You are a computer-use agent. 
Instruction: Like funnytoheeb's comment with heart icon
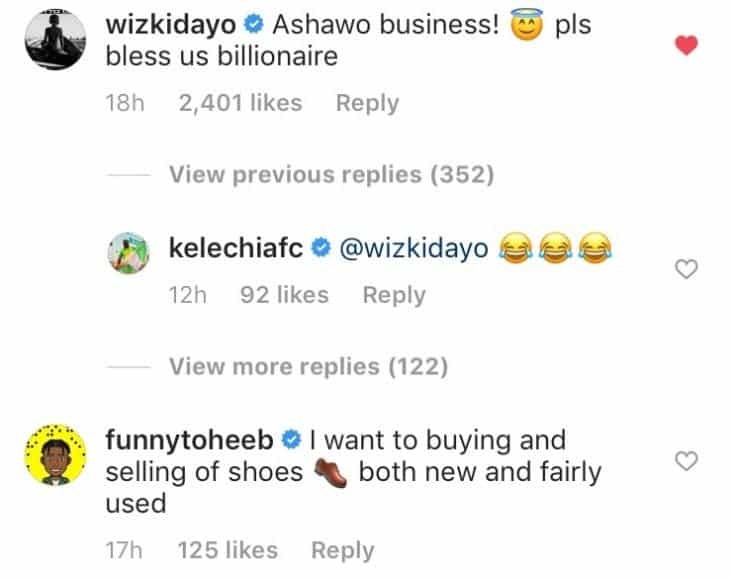tap(687, 460)
